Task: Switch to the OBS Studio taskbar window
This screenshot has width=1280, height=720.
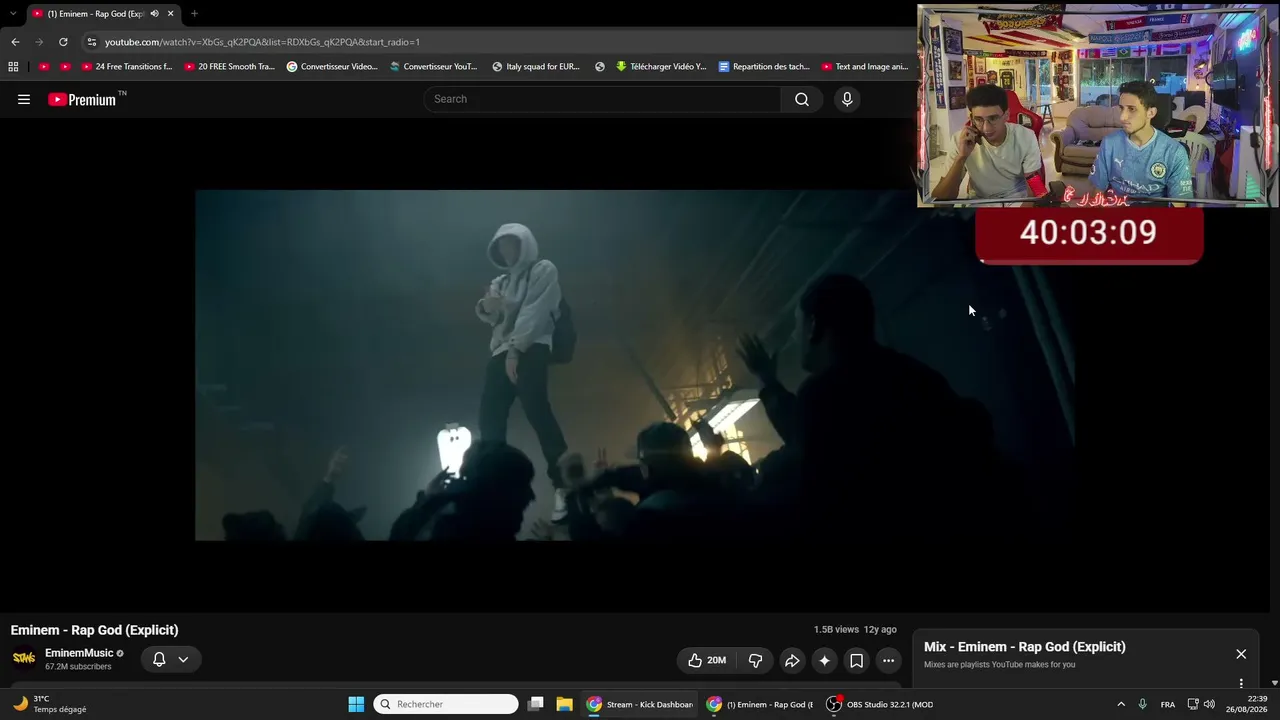Action: pos(880,704)
